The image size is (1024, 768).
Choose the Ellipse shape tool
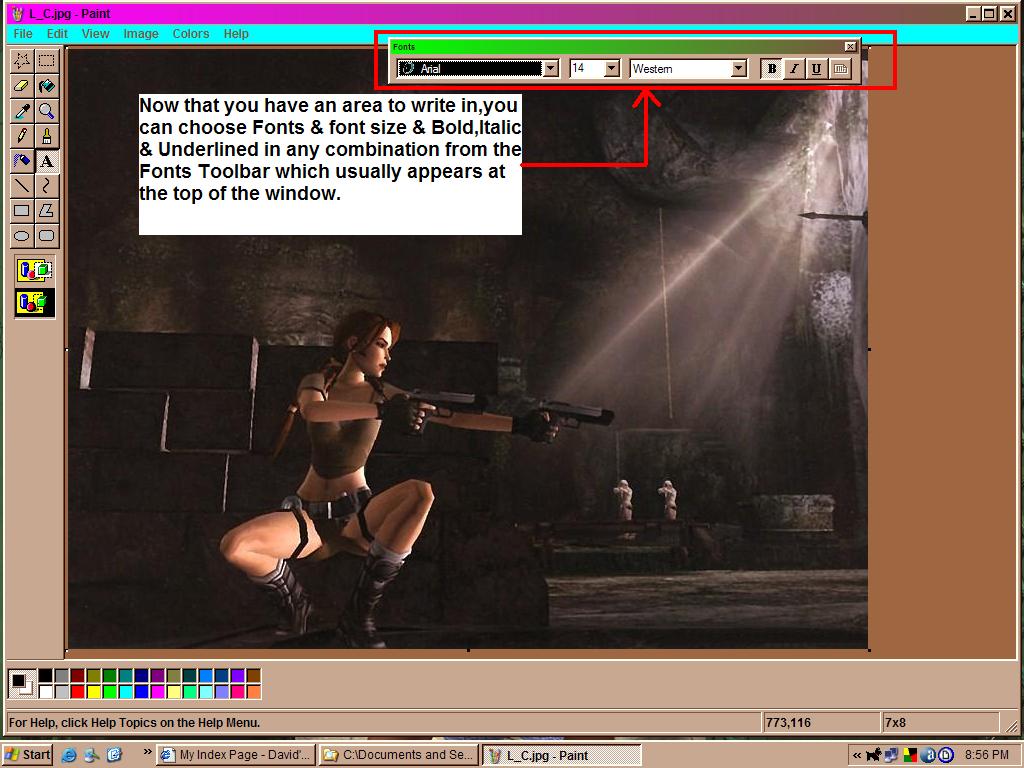pos(21,236)
